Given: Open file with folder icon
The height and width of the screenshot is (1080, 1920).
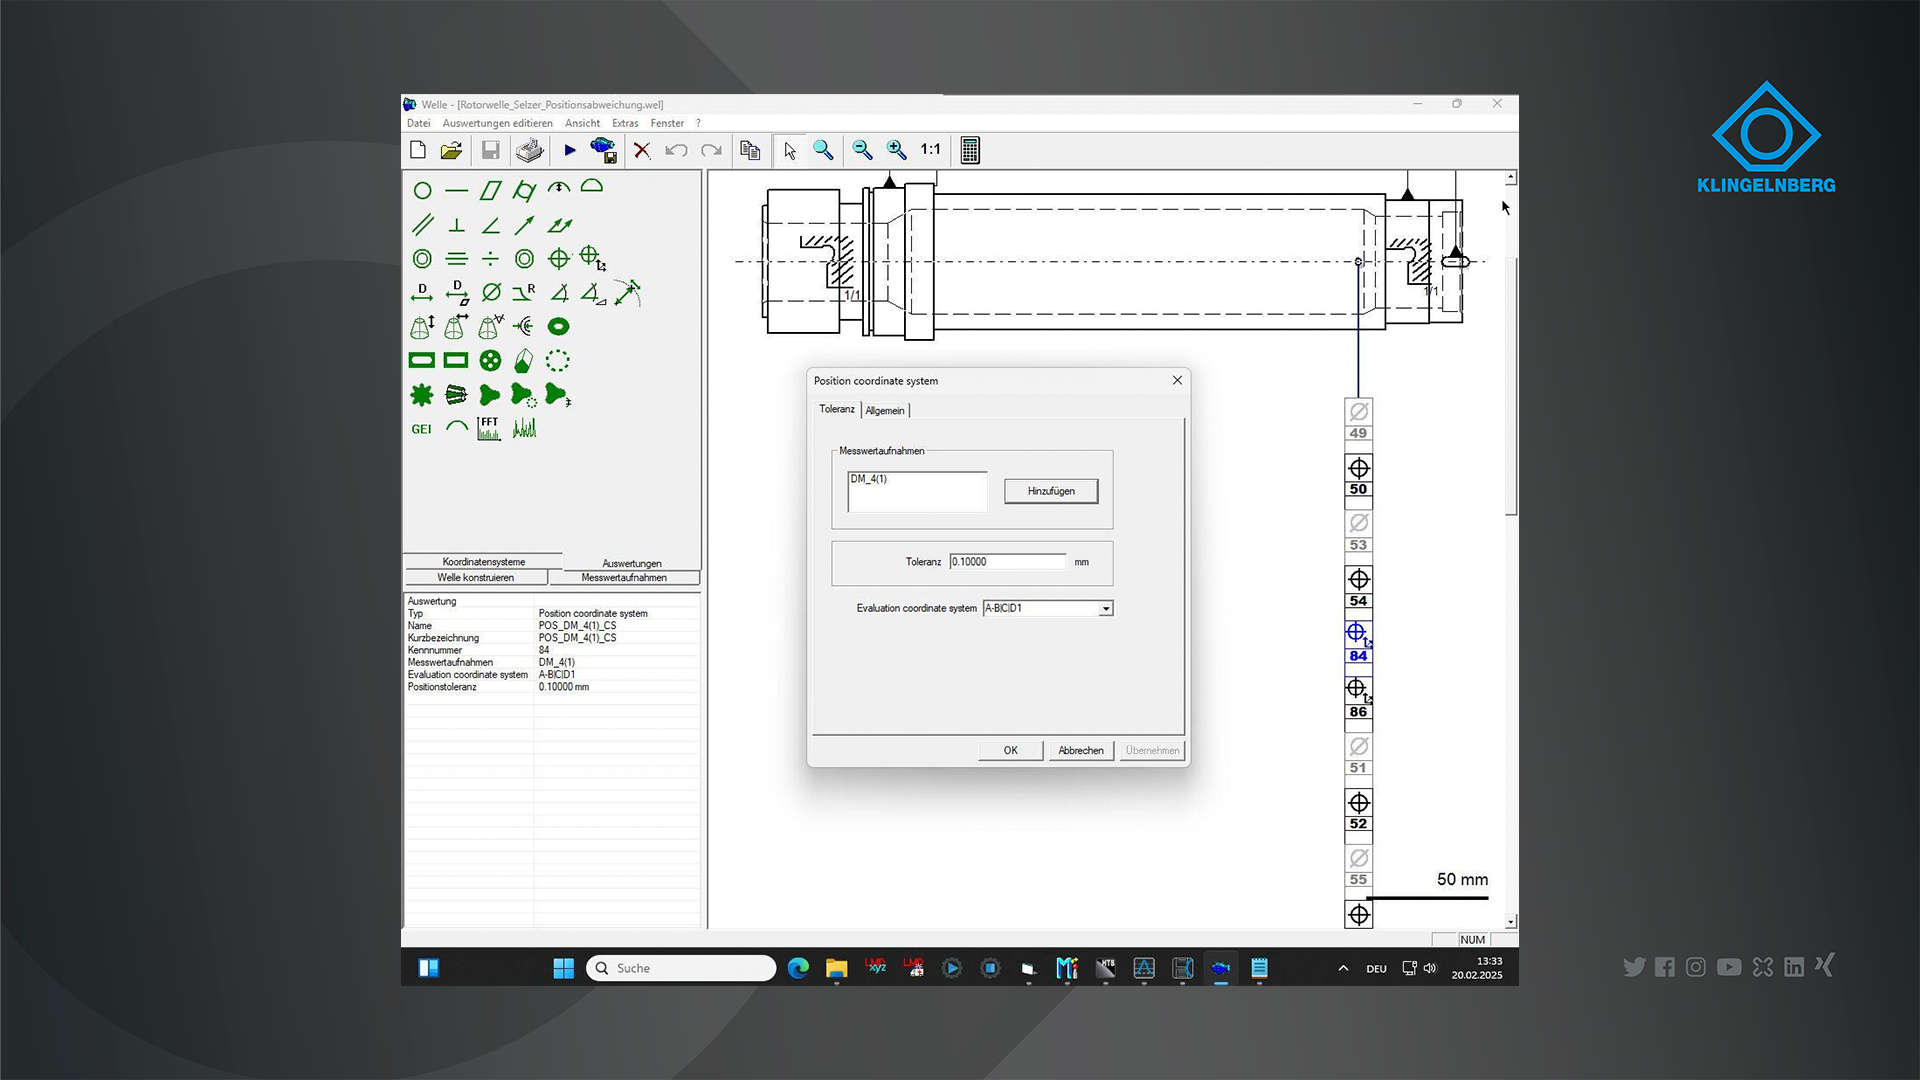Looking at the screenshot, I should coord(451,150).
